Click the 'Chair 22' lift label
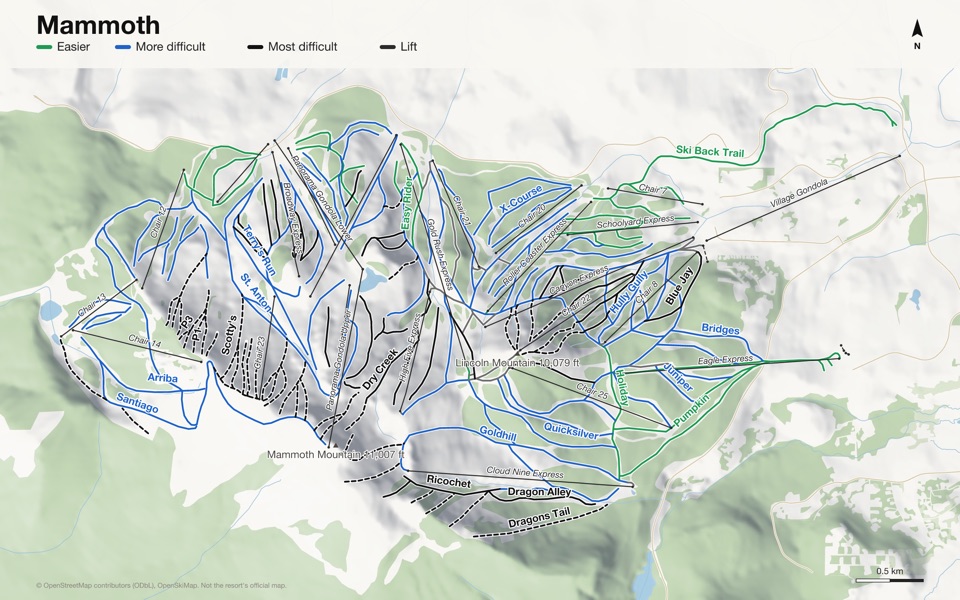 pos(576,304)
